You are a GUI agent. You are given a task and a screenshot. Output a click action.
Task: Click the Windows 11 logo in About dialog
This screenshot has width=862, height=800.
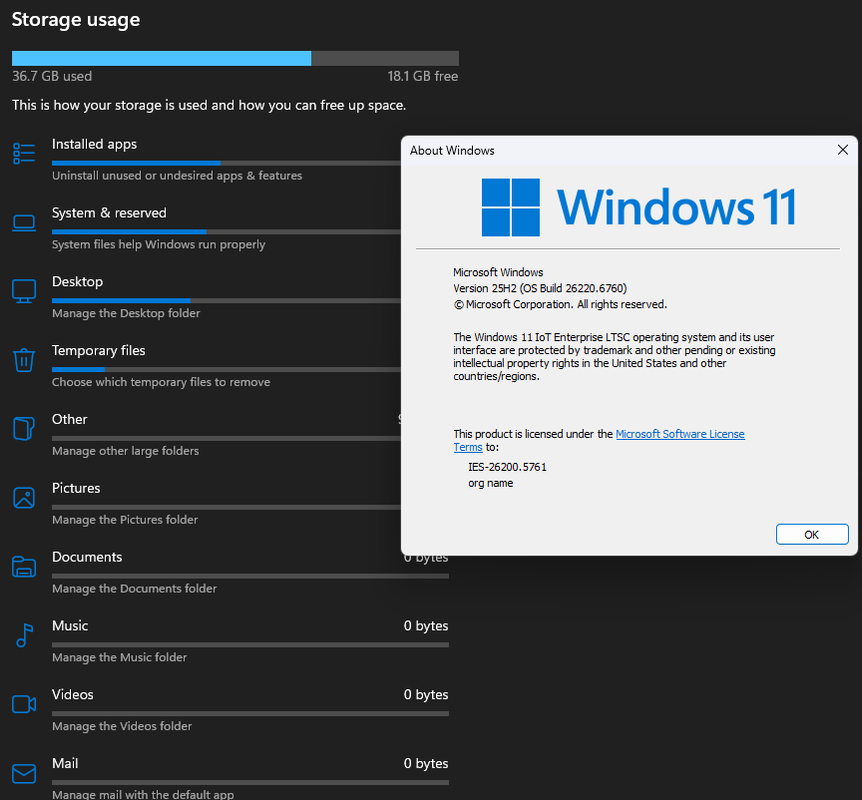(639, 207)
